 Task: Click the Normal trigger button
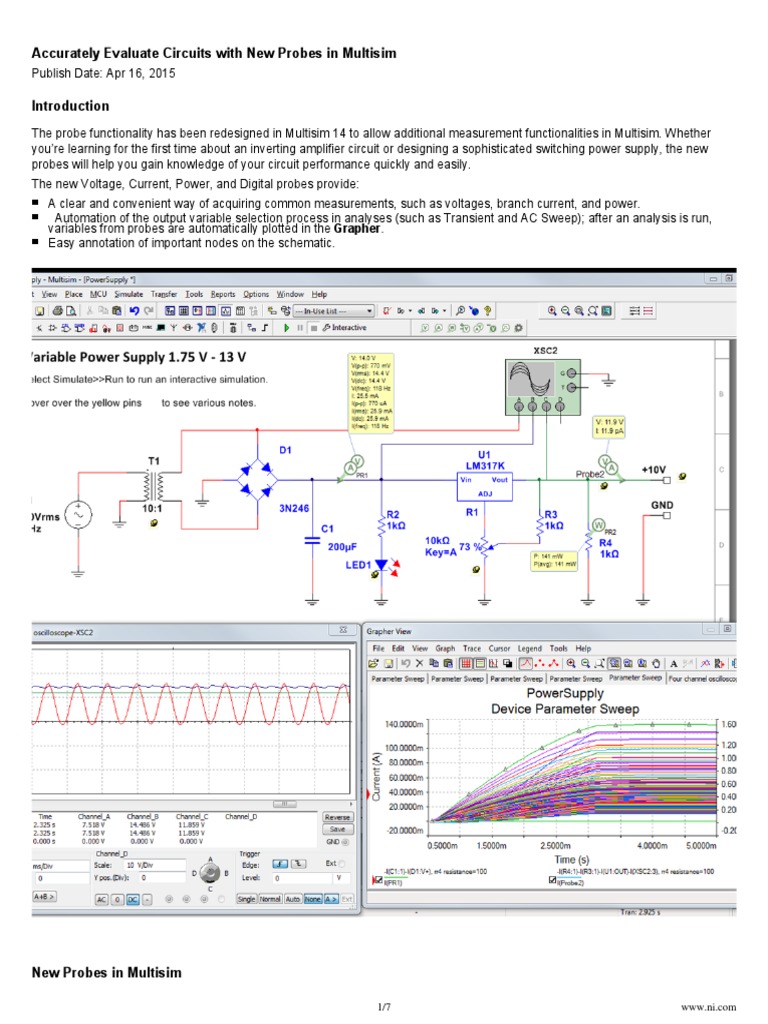(x=270, y=899)
